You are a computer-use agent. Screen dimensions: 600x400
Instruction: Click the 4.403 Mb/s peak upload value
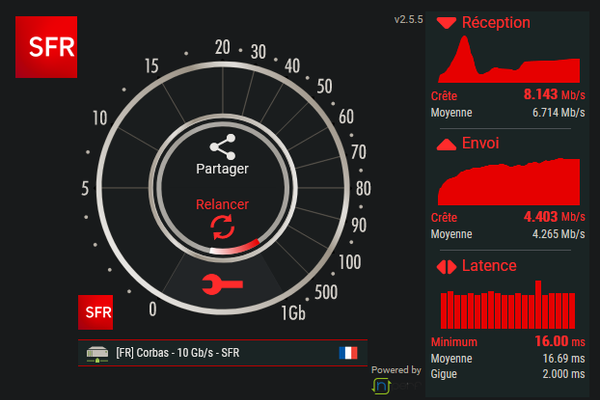coord(554,217)
